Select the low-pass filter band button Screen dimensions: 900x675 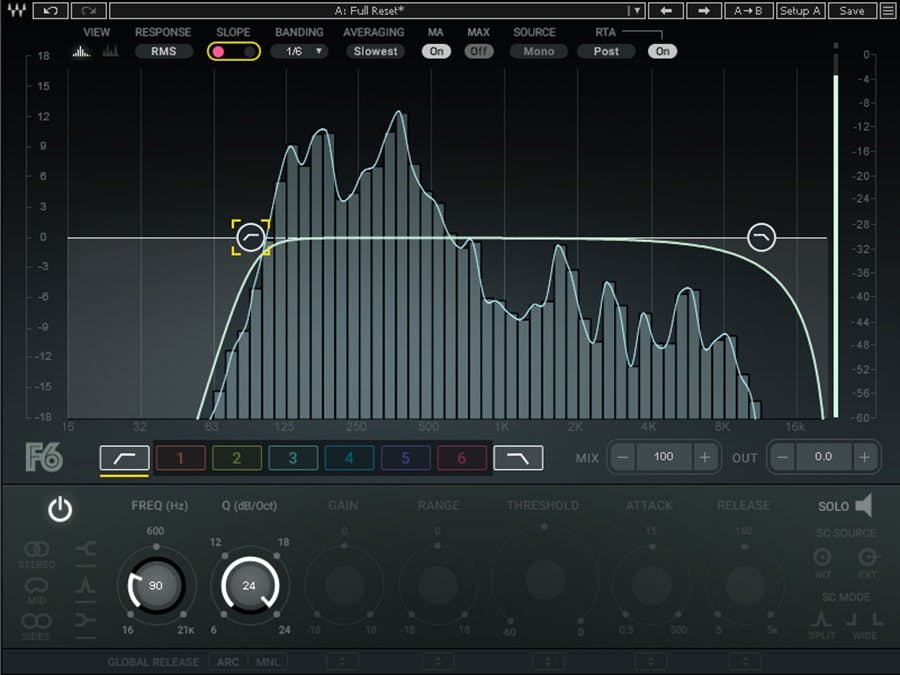click(x=518, y=458)
